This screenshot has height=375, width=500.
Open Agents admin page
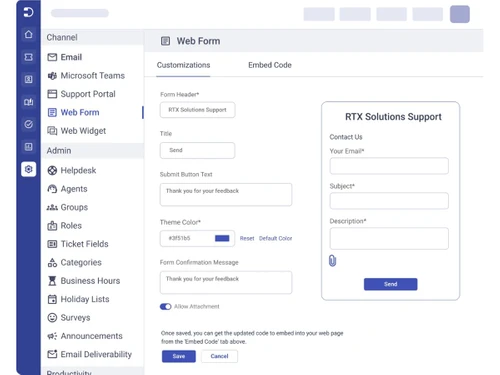(x=74, y=189)
